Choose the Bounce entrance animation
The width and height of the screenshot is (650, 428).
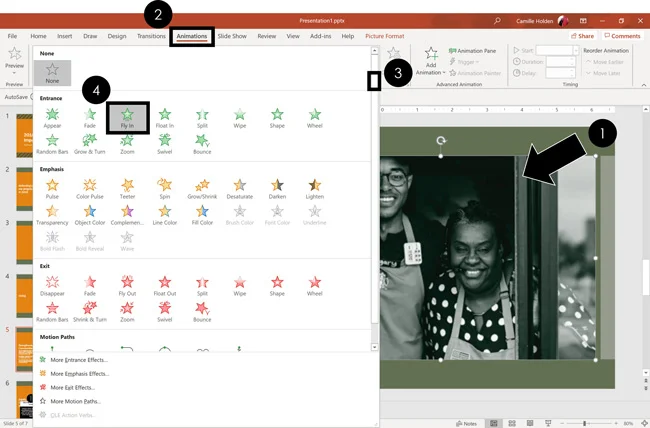202,144
